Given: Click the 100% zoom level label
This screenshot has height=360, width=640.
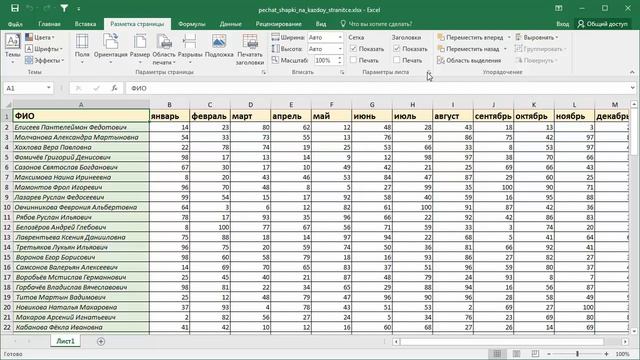Looking at the screenshot, I should [622, 354].
